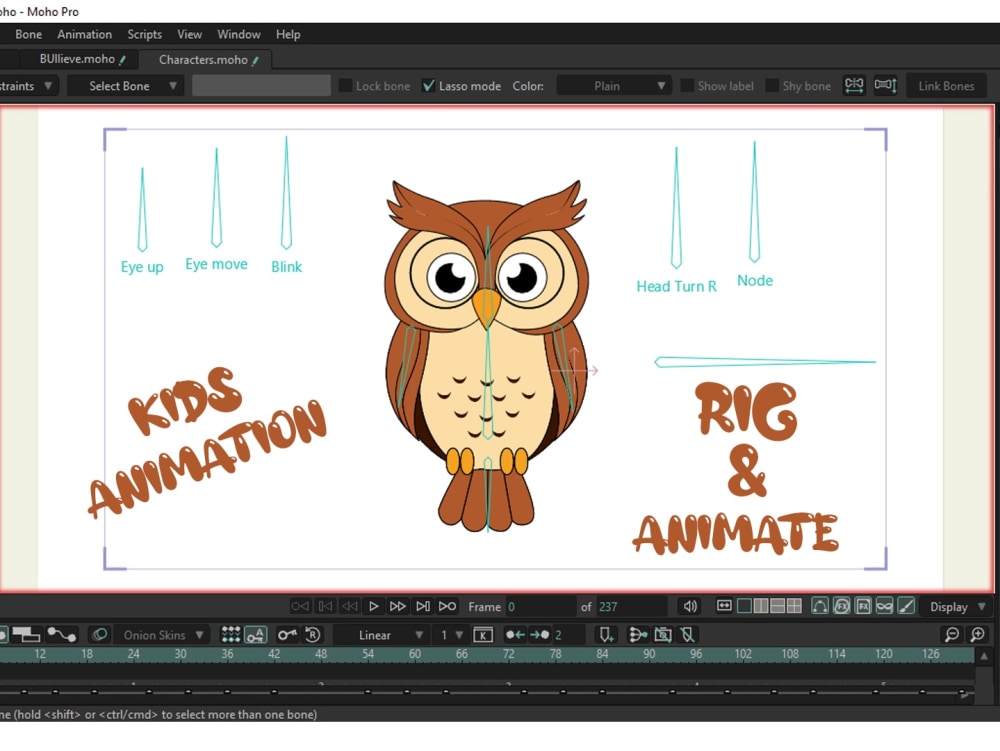Select the stacked viewport layout
The width and height of the screenshot is (1000, 751).
coord(777,606)
